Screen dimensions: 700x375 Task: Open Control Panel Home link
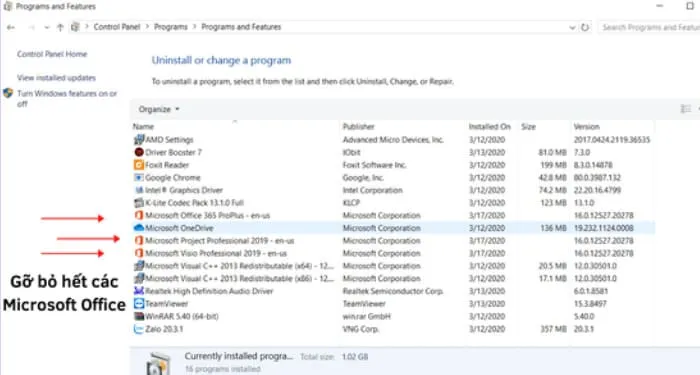52,54
